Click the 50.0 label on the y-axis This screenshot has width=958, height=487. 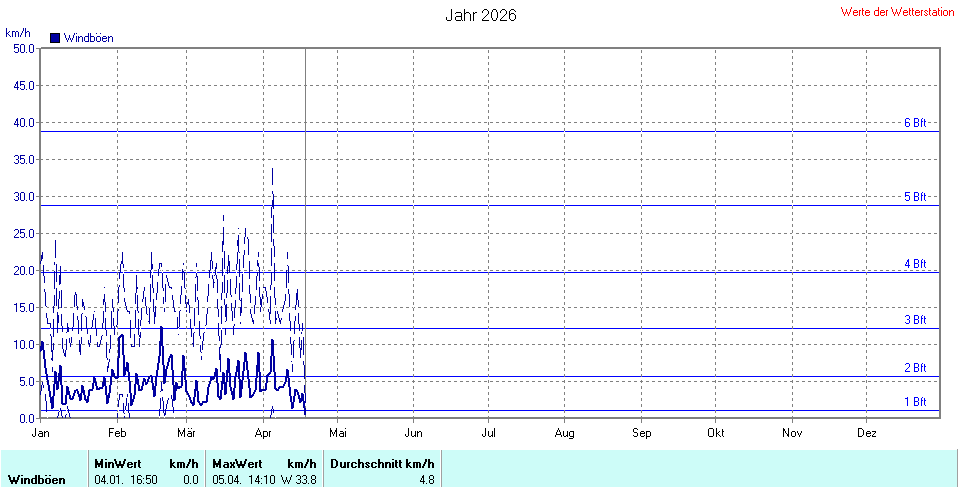click(x=22, y=48)
